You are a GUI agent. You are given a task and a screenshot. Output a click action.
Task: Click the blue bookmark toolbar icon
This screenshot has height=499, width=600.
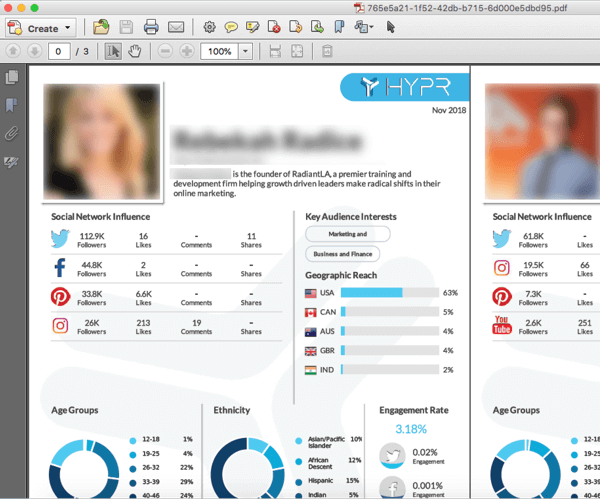pos(339,27)
